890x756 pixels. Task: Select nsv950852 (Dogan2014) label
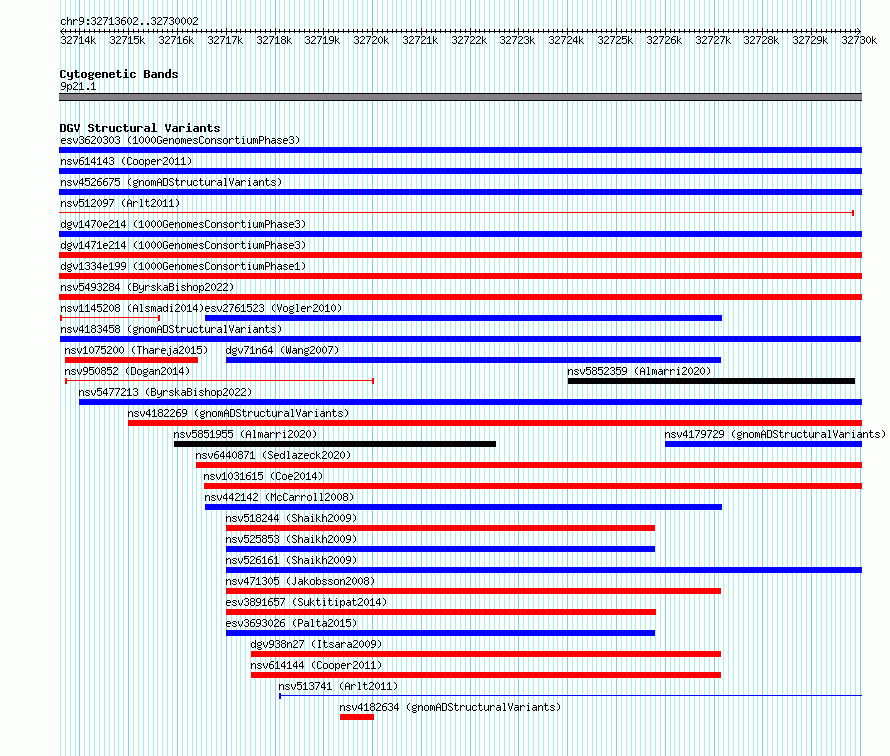click(127, 371)
